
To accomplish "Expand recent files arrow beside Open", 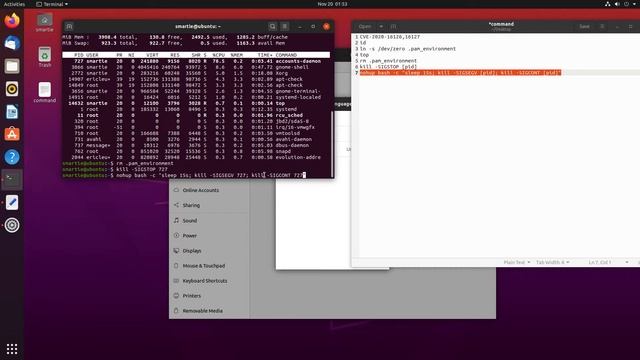I will [381, 27].
